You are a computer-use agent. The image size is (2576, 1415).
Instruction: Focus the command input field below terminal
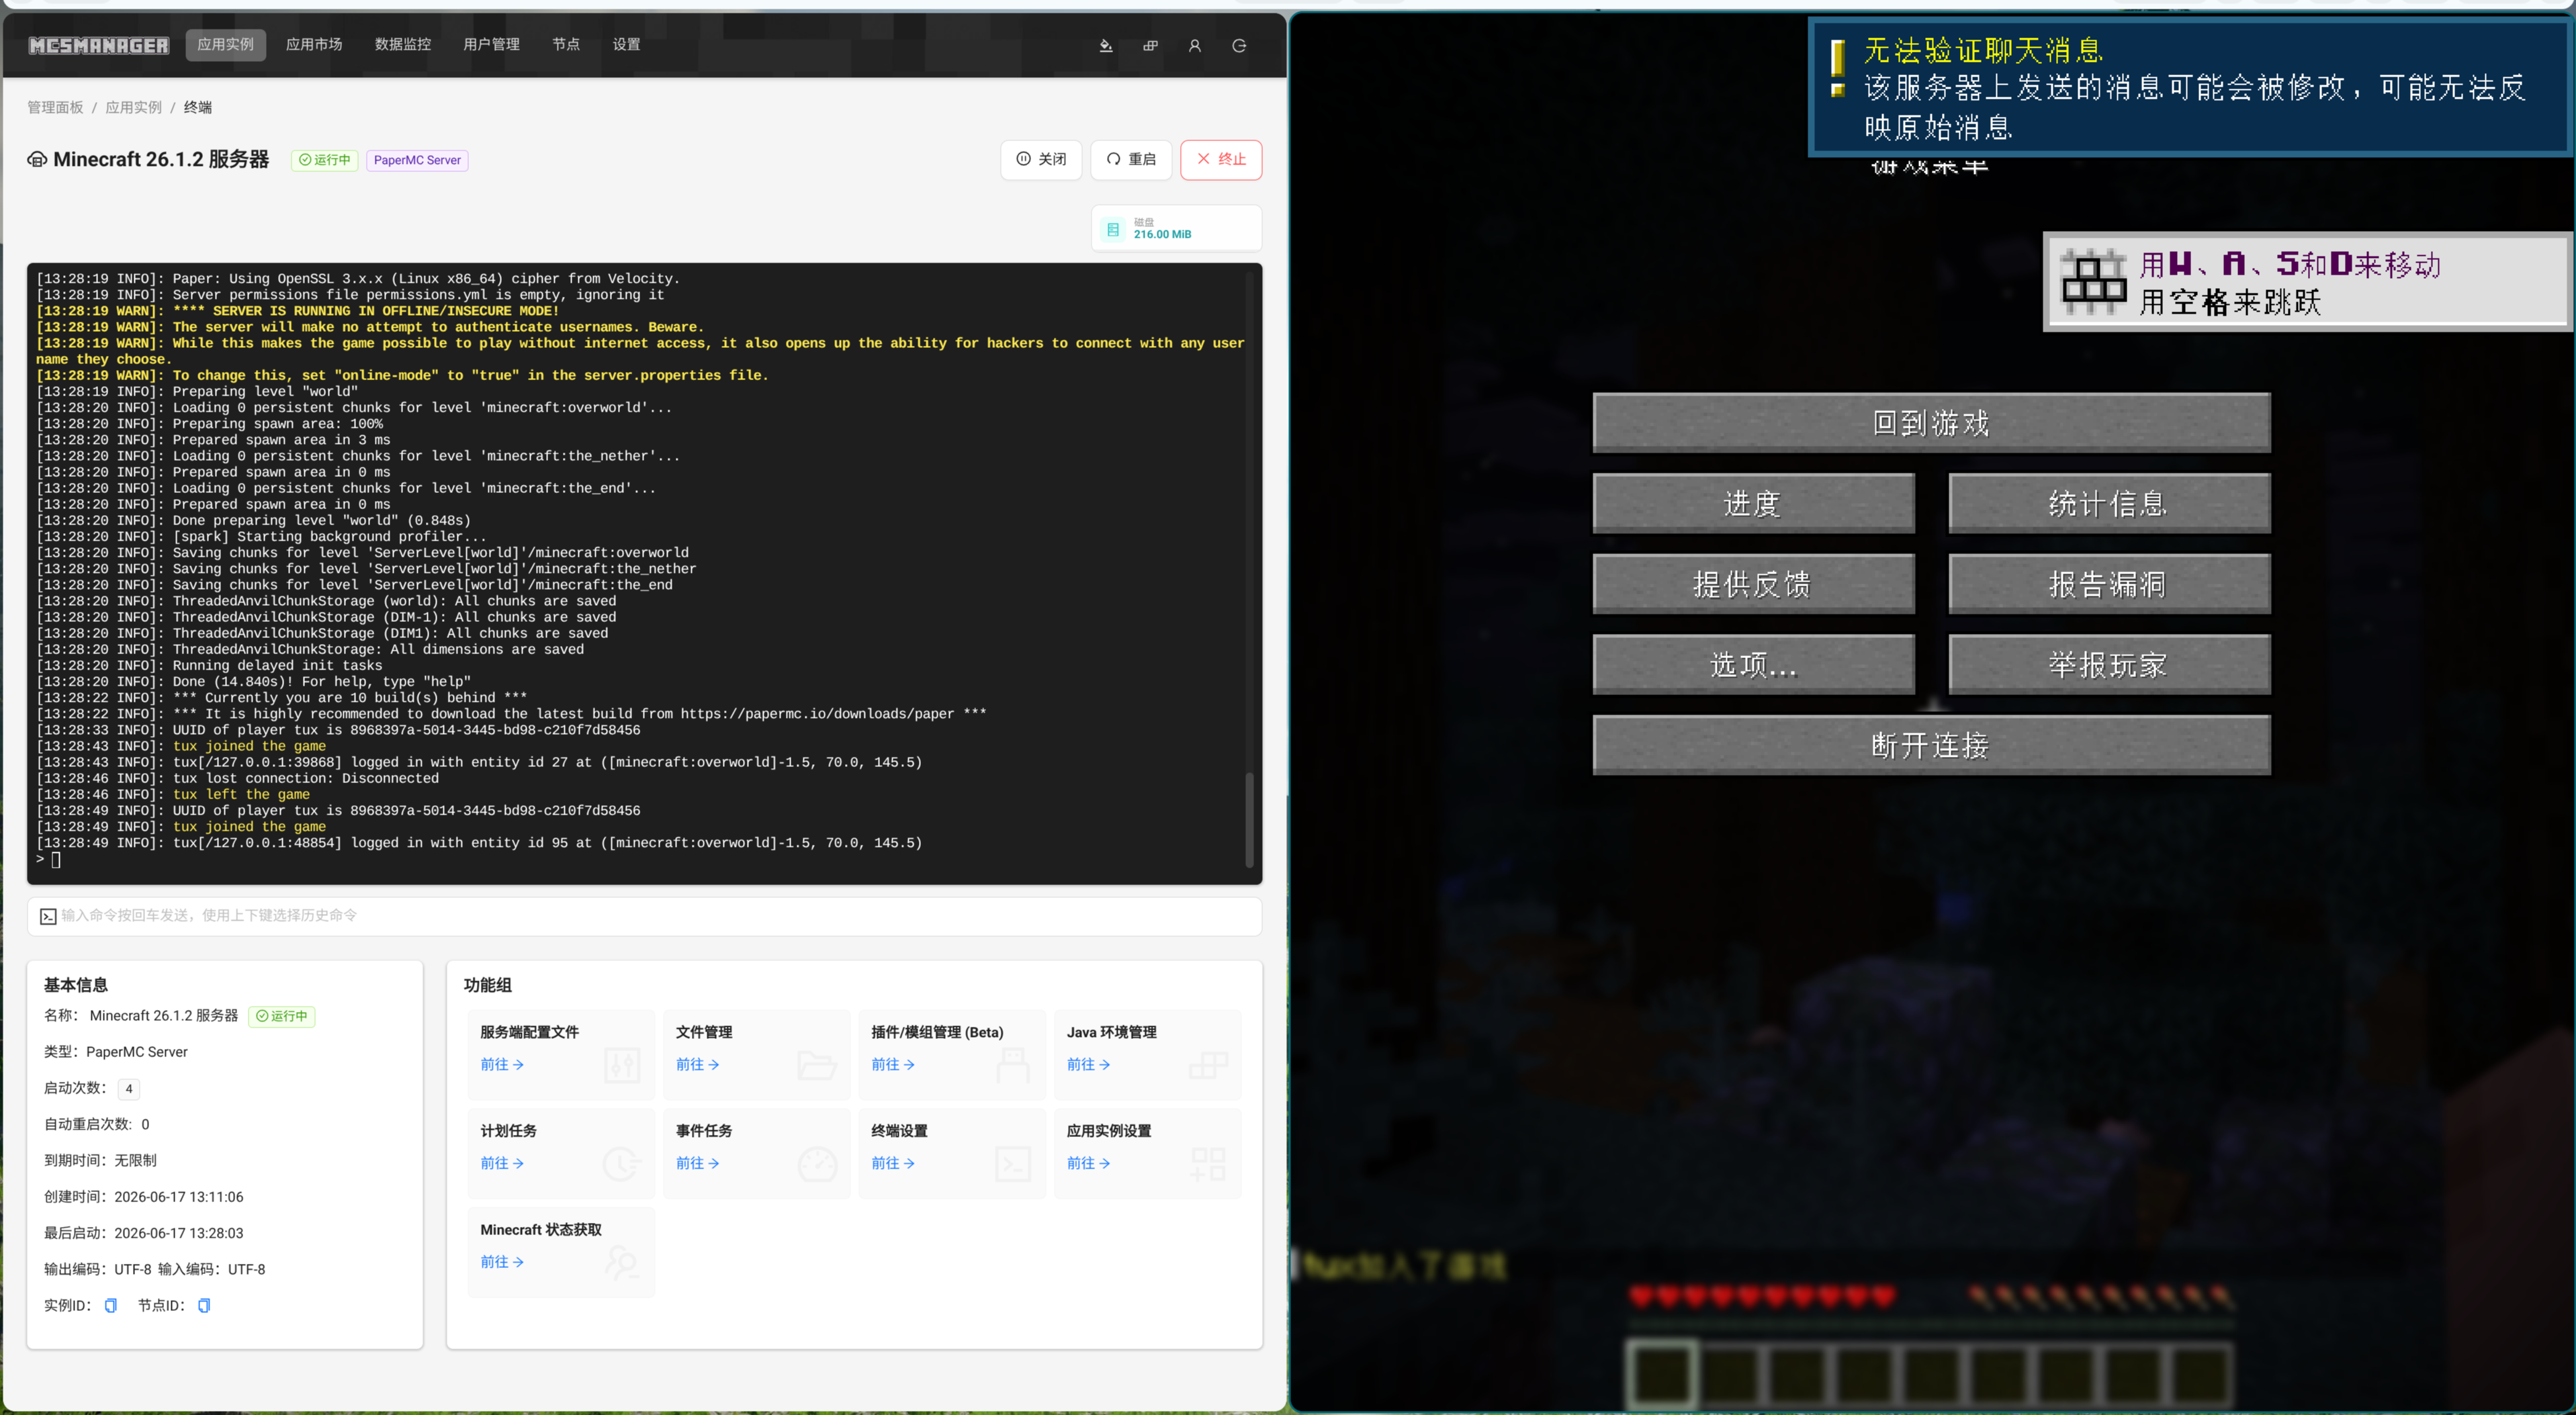coord(644,916)
